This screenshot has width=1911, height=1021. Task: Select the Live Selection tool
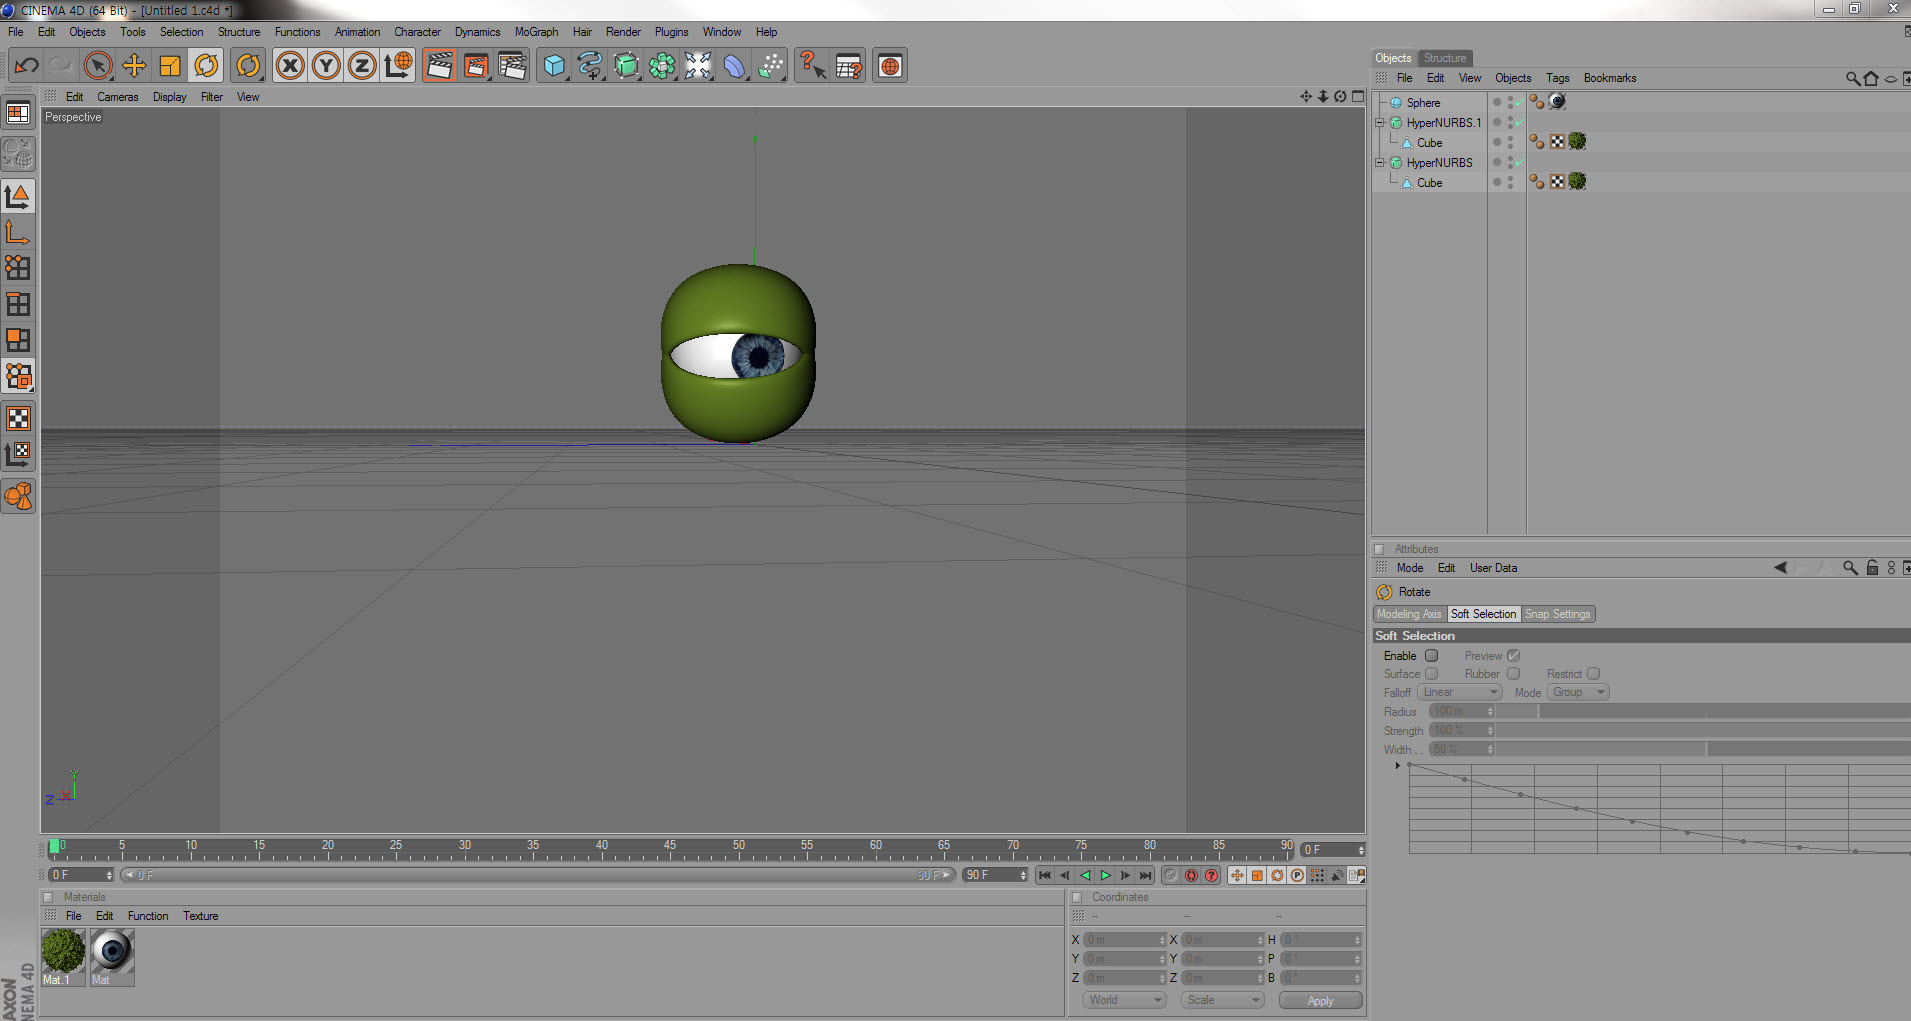tap(98, 66)
